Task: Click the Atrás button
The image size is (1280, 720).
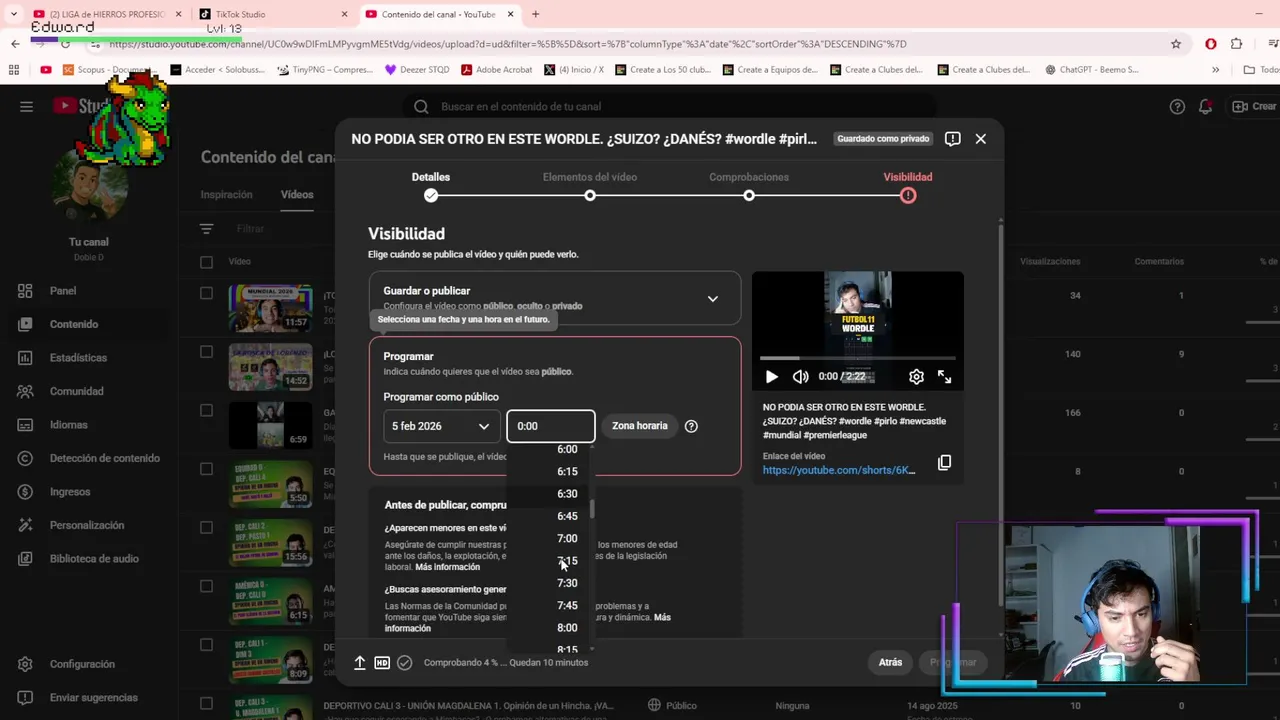Action: tap(890, 662)
